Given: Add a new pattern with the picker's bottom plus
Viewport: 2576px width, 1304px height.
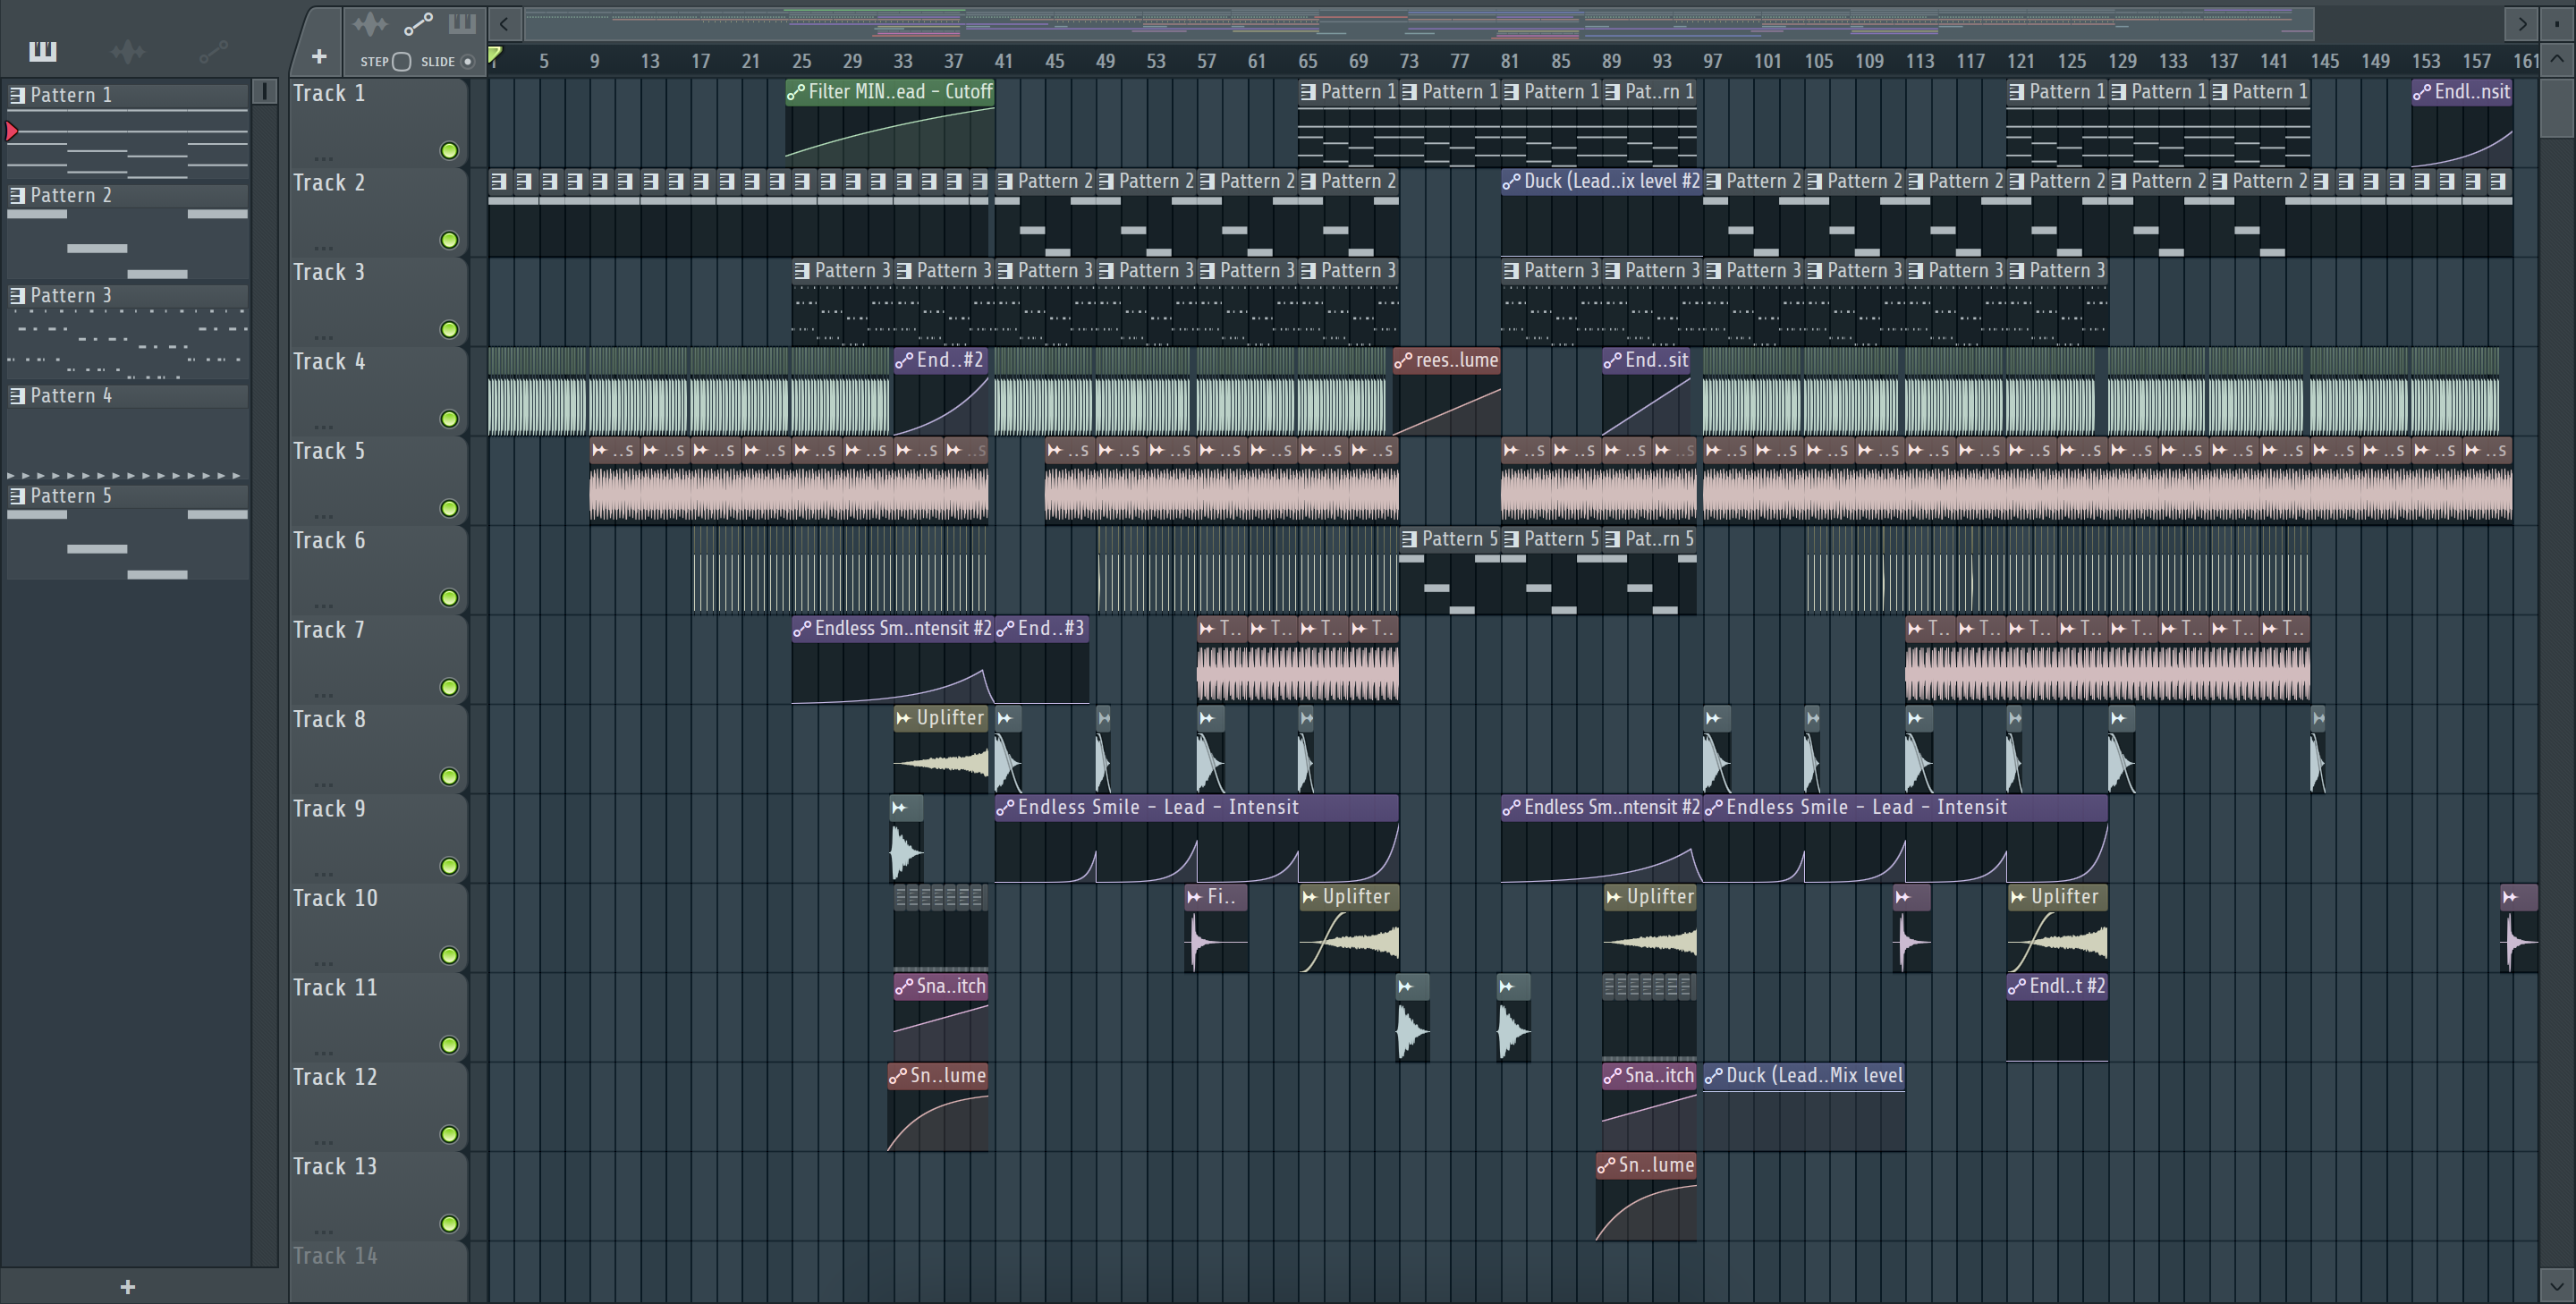Looking at the screenshot, I should pos(127,1287).
